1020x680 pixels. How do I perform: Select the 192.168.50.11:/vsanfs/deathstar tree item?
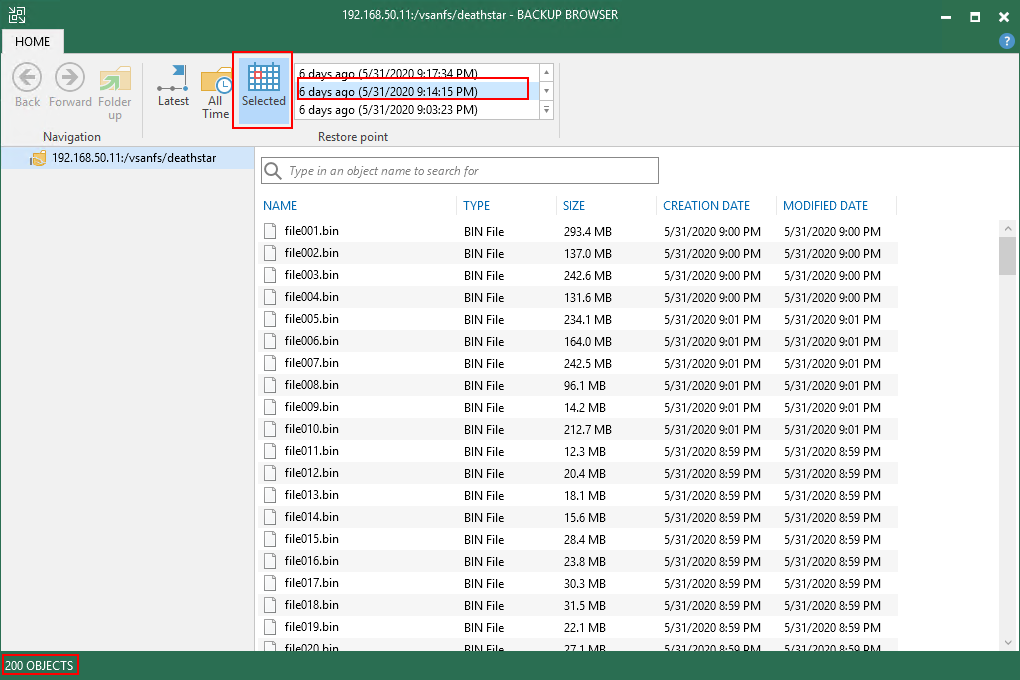pyautogui.click(x=130, y=158)
